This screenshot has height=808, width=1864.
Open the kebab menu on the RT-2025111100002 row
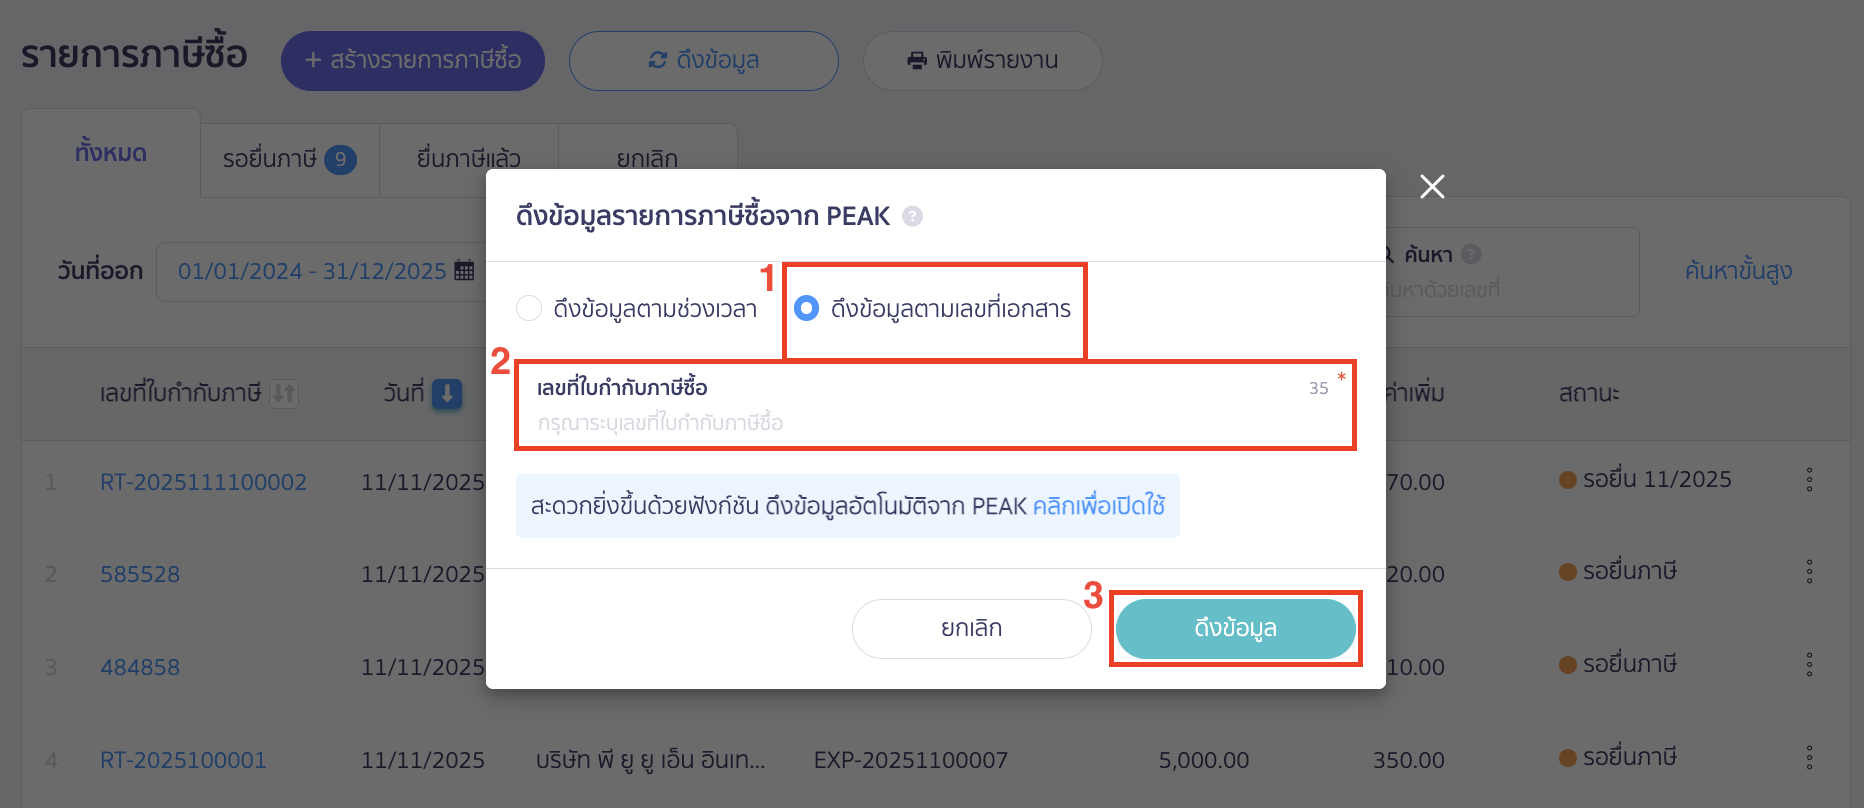(1810, 479)
